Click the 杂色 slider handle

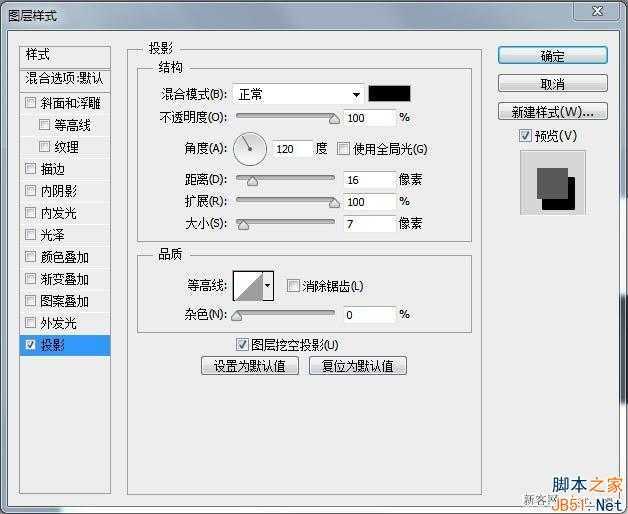coord(237,316)
